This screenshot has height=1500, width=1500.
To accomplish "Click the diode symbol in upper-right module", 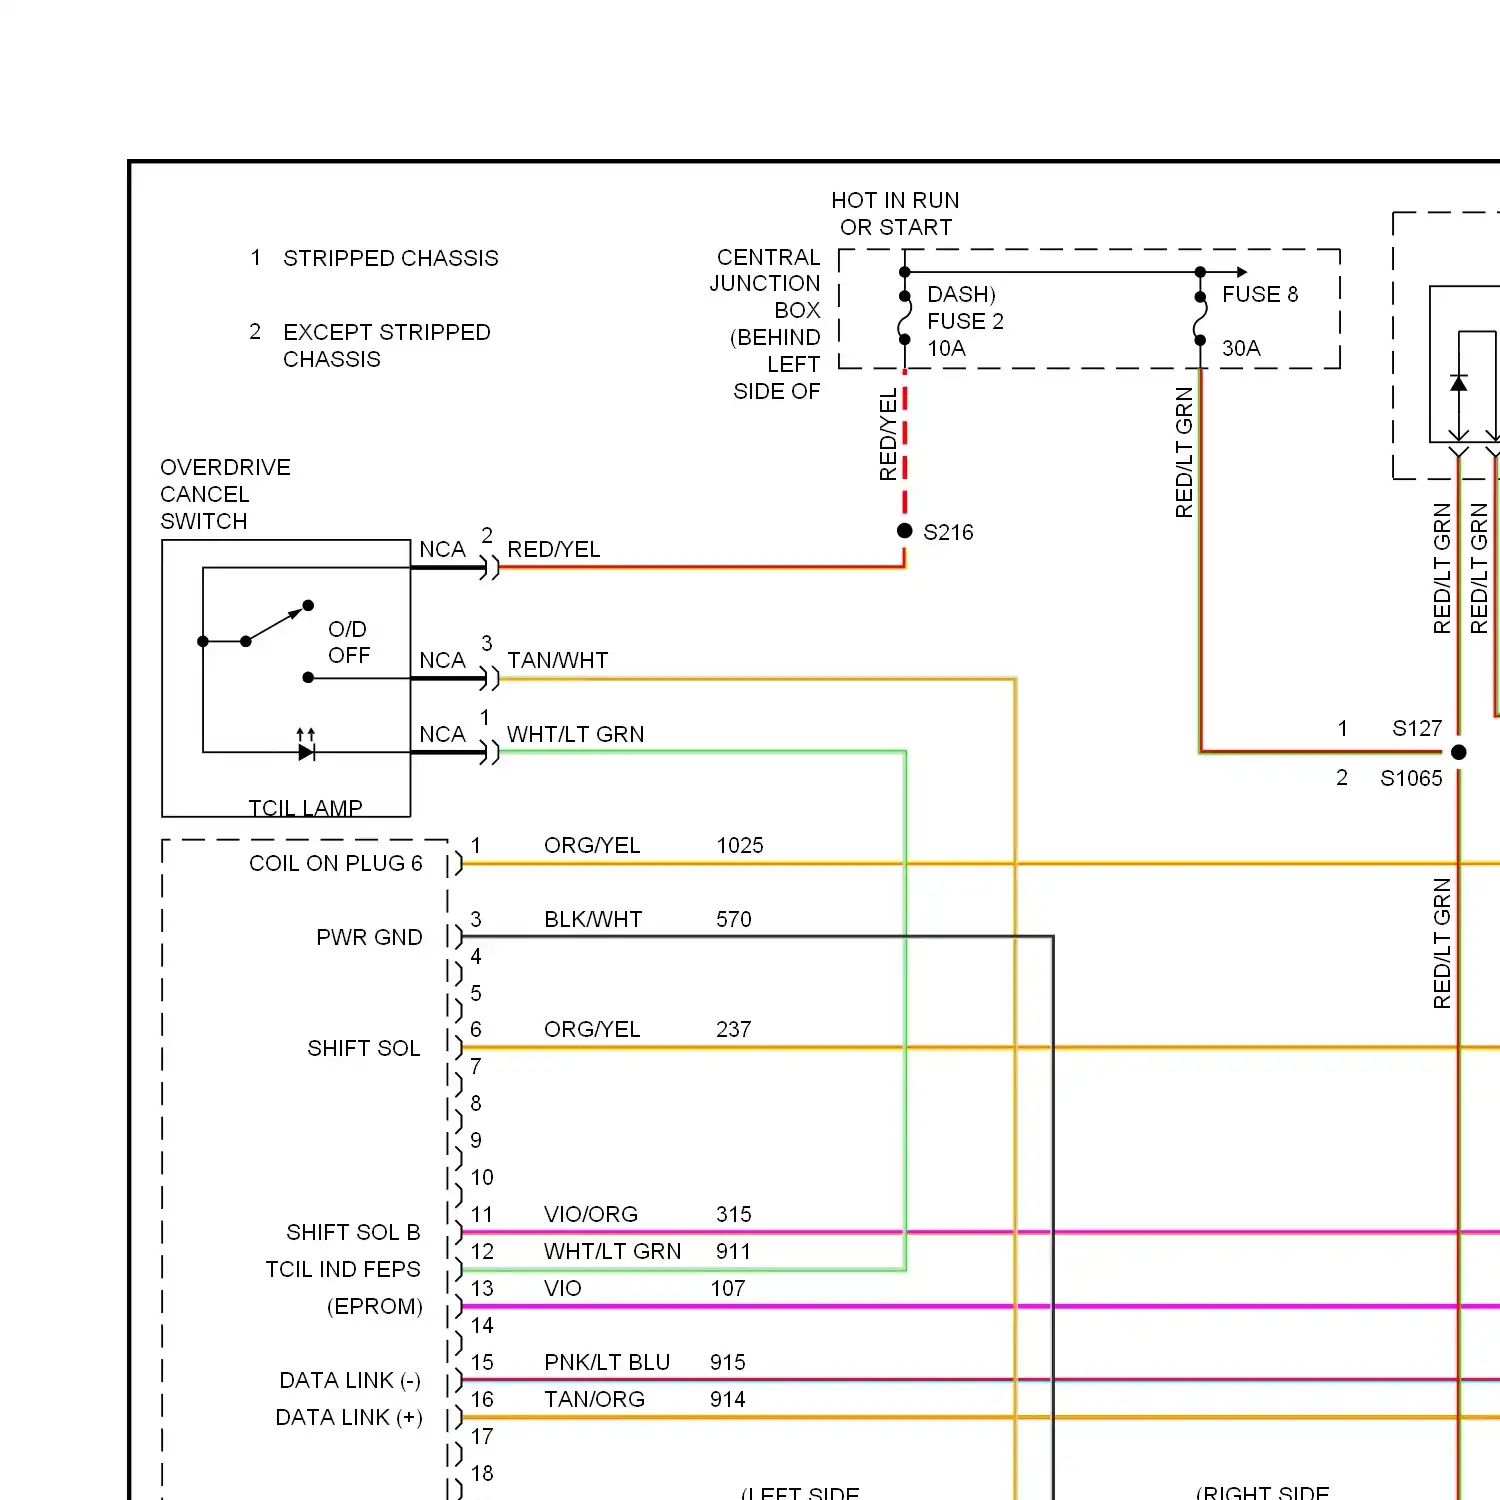I will tap(1459, 383).
